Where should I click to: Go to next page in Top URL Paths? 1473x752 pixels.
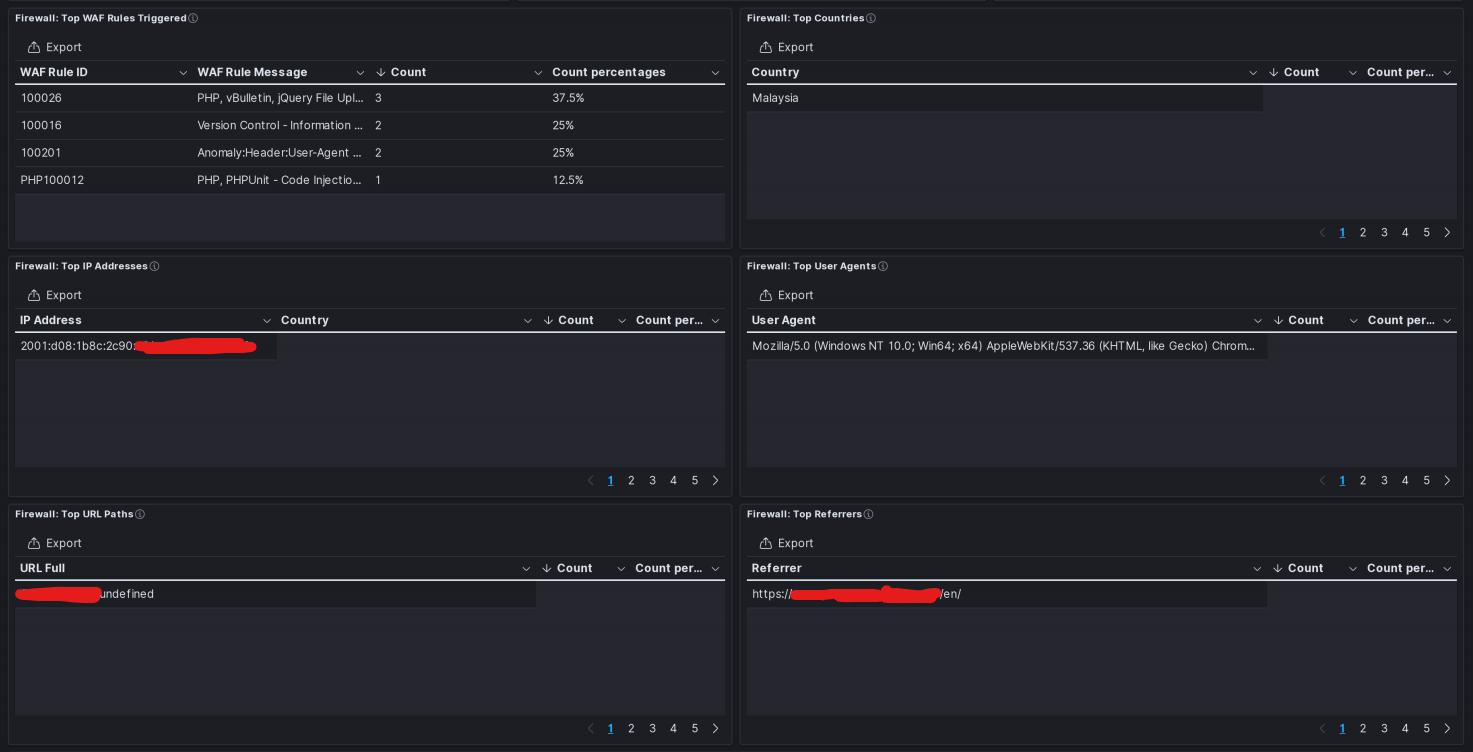pyautogui.click(x=715, y=728)
